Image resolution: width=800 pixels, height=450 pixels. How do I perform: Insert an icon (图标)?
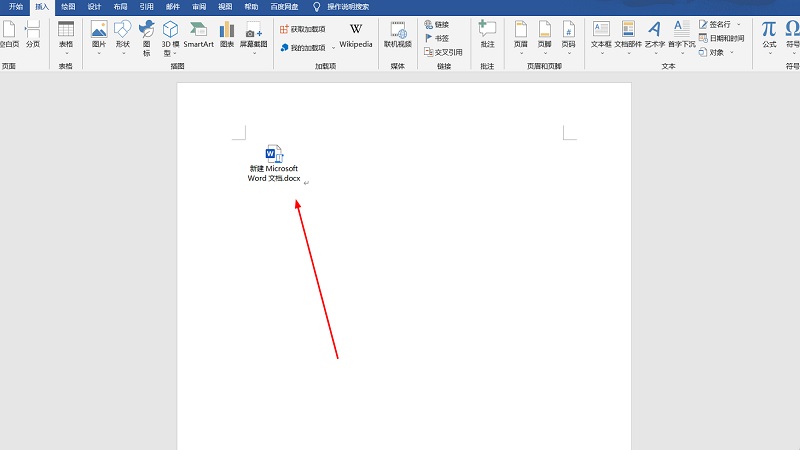[x=146, y=38]
